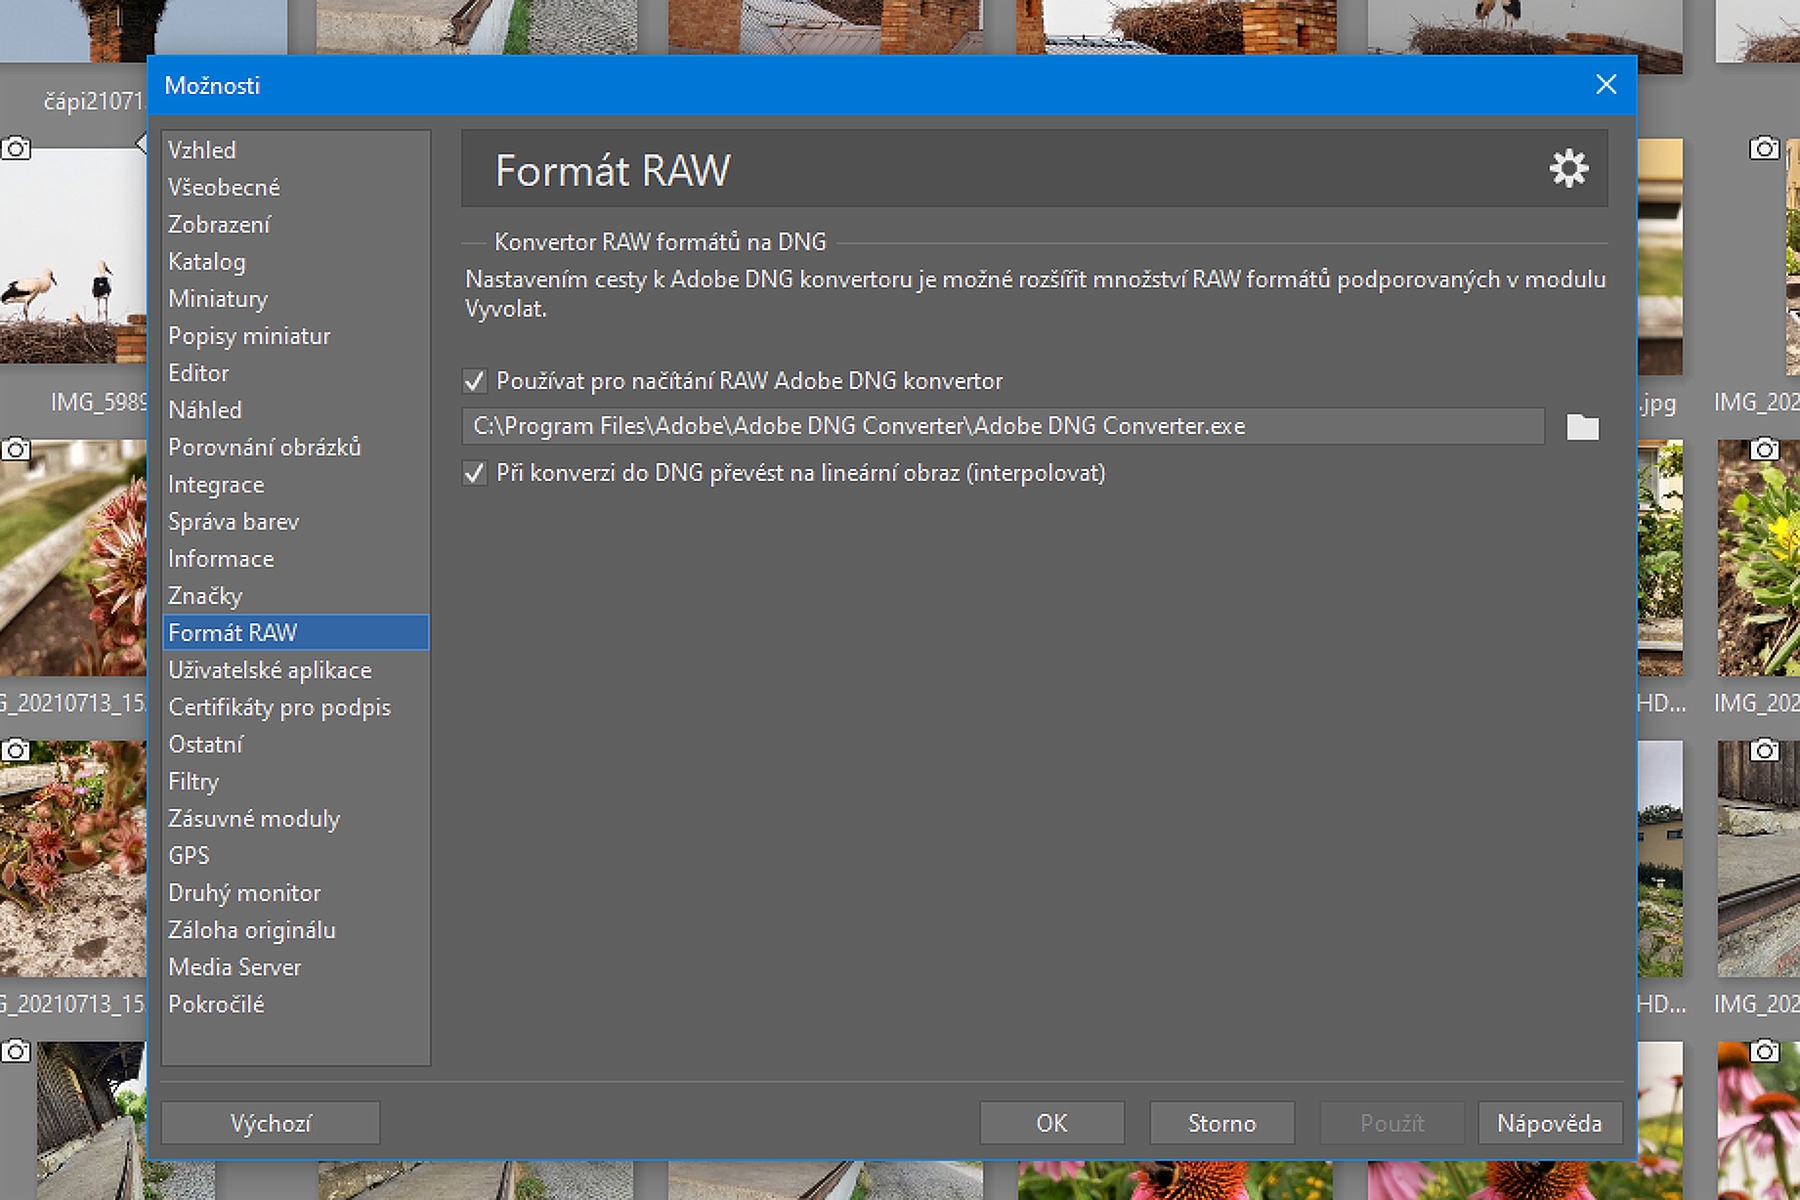Toggle 'Používat pro načítání RAW Adobe DNG konvertor' checkbox
Viewport: 1800px width, 1200px height.
click(x=475, y=381)
